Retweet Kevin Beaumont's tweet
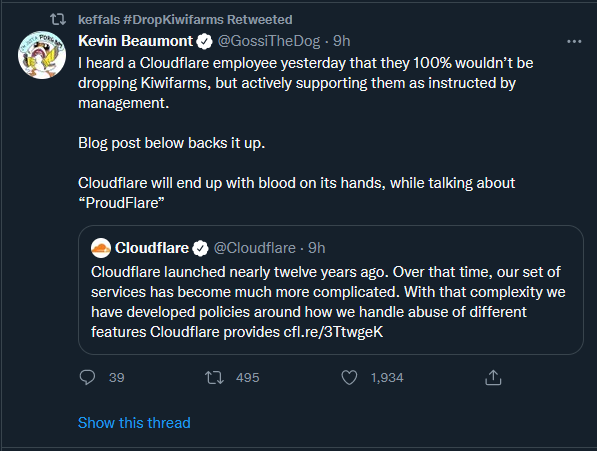The image size is (597, 451). [214, 378]
